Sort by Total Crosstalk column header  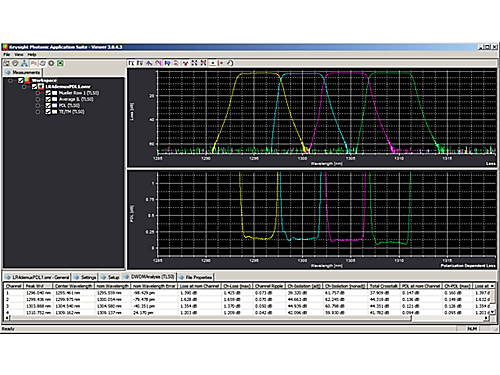(383, 286)
